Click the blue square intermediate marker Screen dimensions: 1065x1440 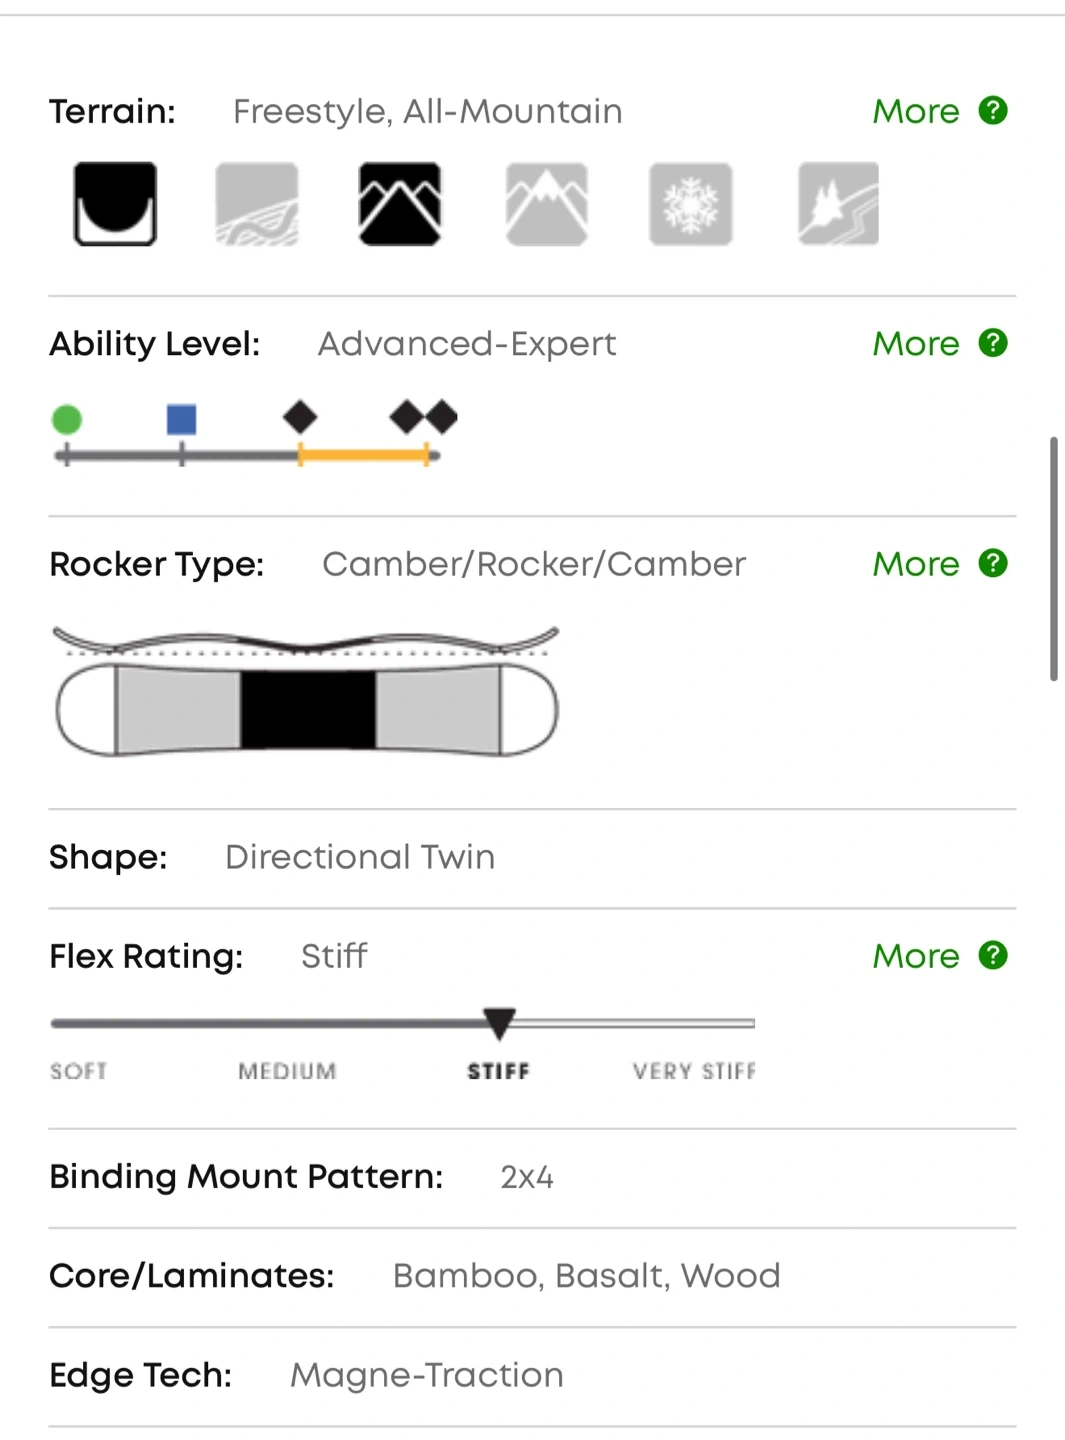182,419
